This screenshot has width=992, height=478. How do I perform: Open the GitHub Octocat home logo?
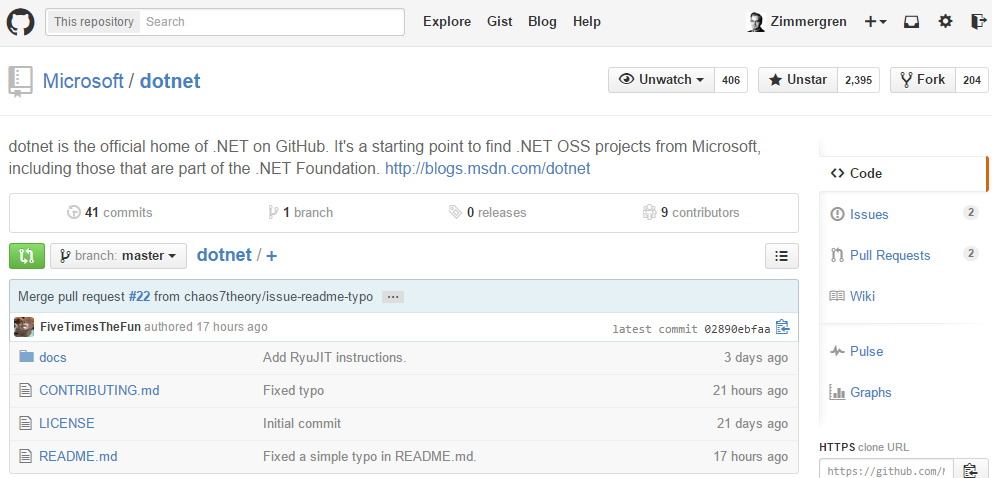(x=20, y=22)
